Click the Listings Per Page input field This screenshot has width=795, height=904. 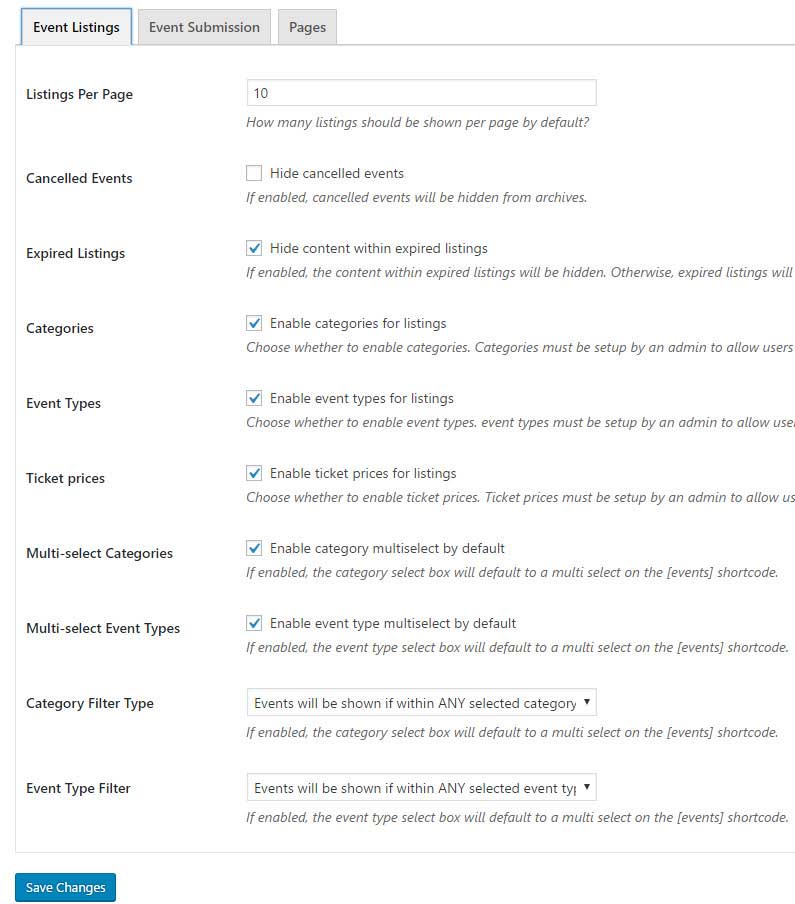[x=421, y=93]
